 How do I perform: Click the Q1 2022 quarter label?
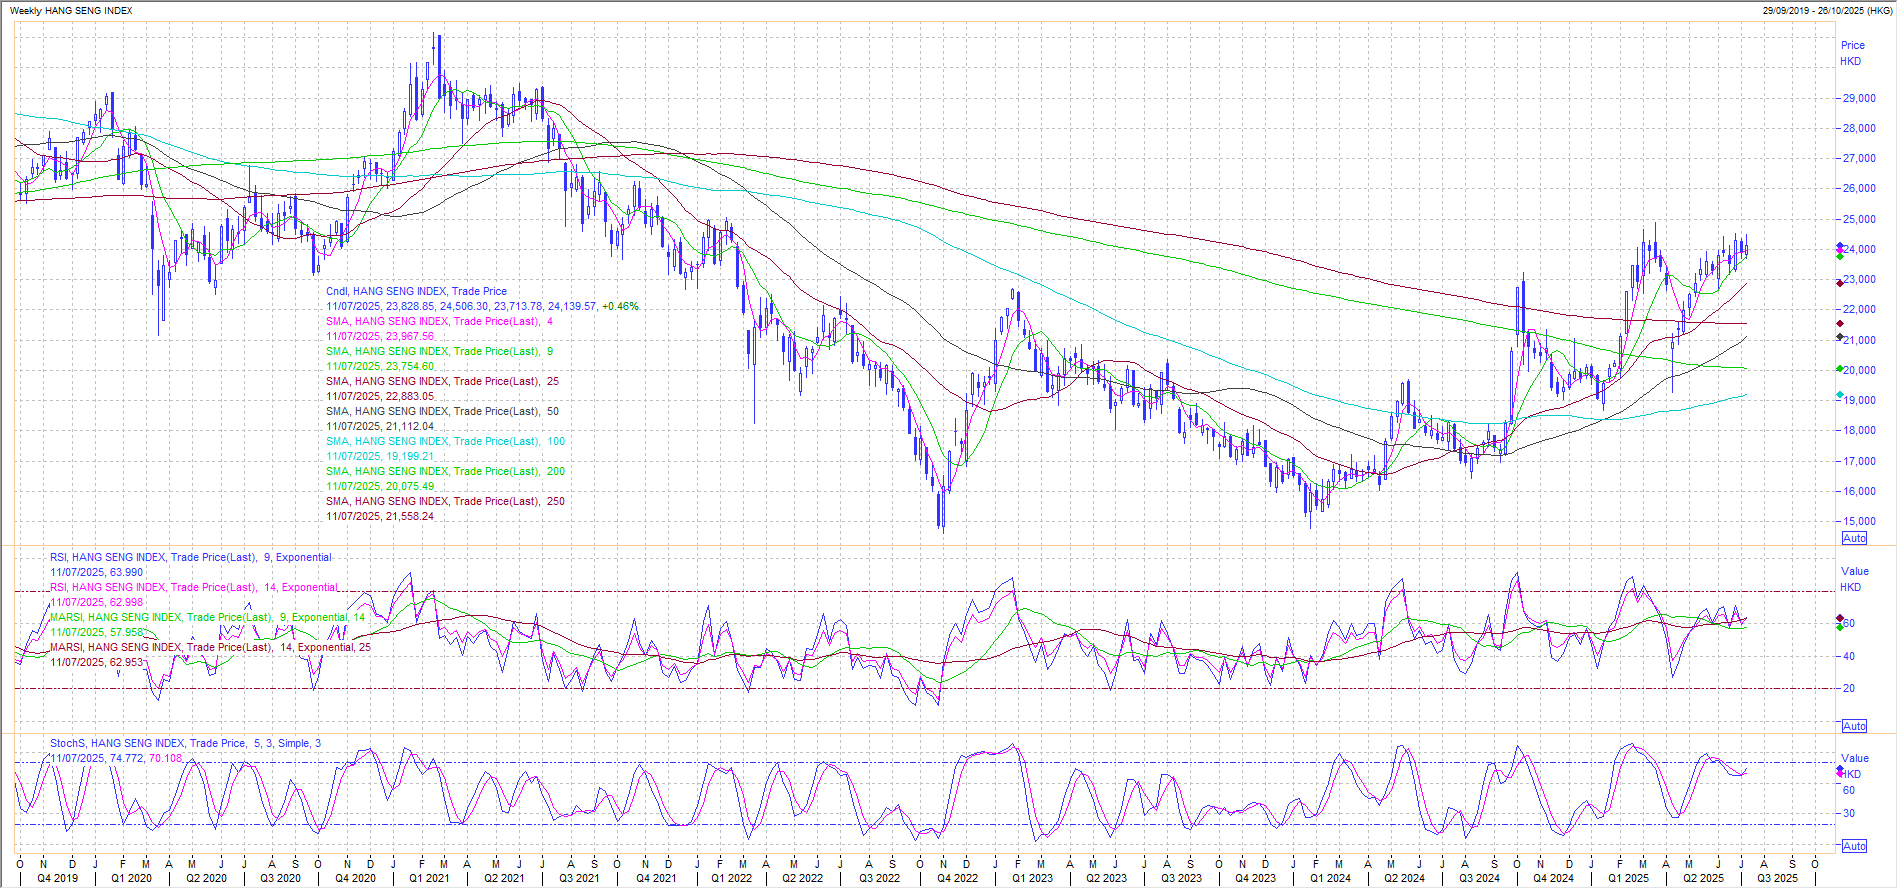coord(731,879)
